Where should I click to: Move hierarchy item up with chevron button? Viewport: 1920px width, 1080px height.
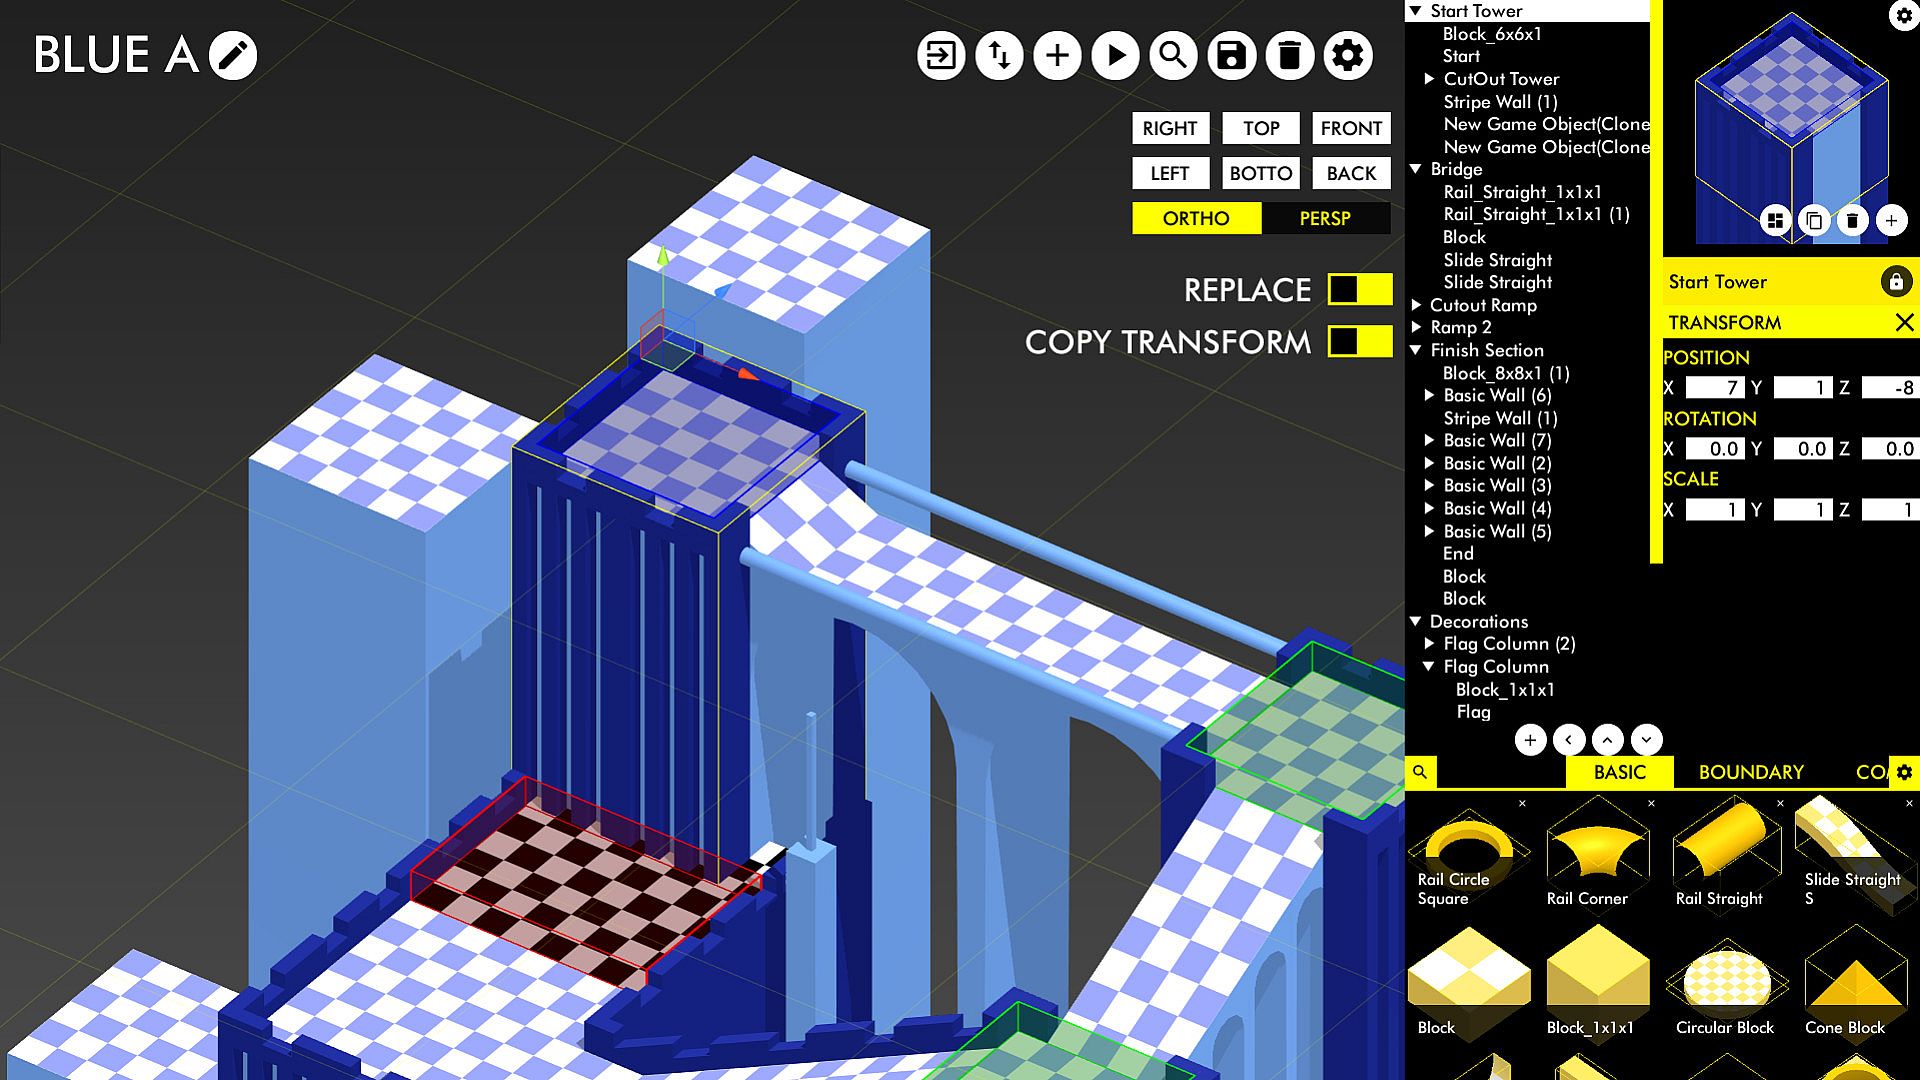click(1607, 740)
